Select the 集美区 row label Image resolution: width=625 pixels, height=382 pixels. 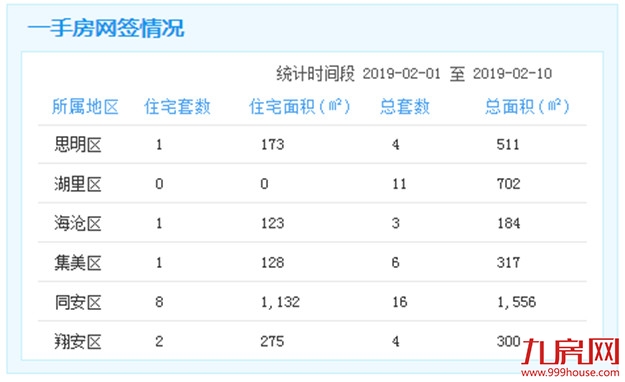78,263
